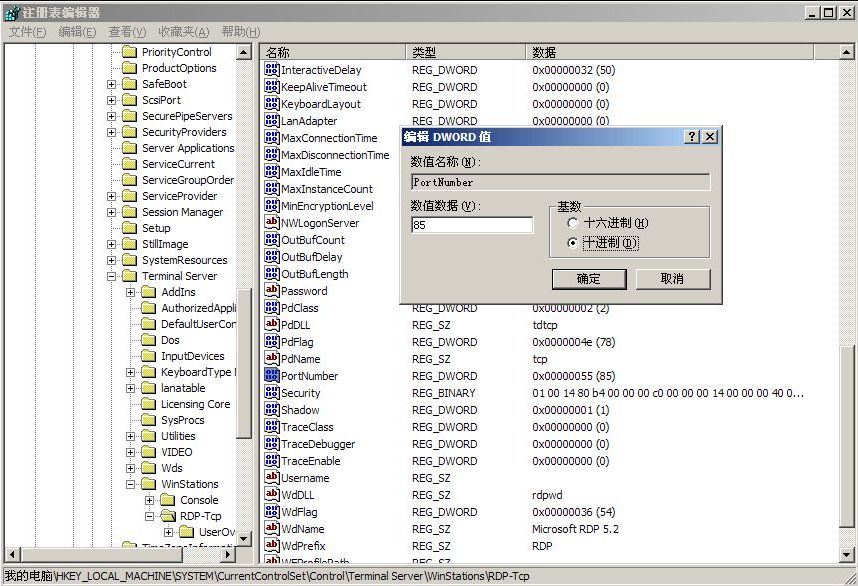The height and width of the screenshot is (586, 858).
Task: Click the value data input field
Action: (472, 226)
